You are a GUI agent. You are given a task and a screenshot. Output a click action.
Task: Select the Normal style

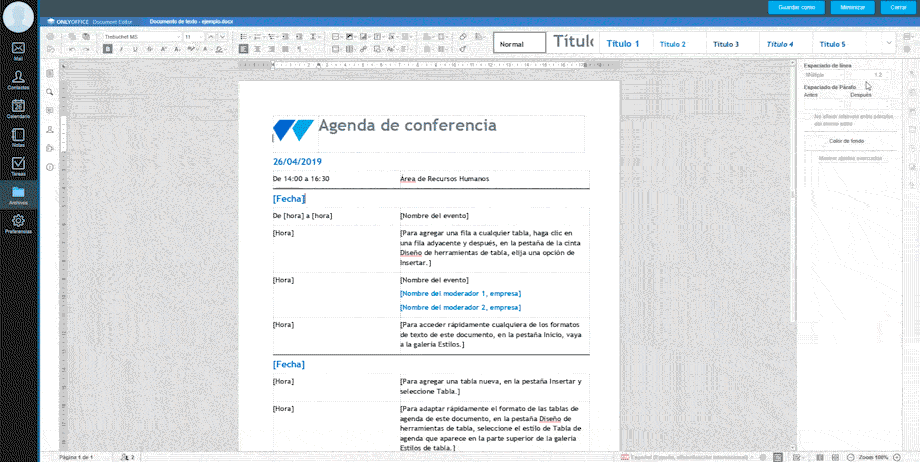tap(519, 43)
